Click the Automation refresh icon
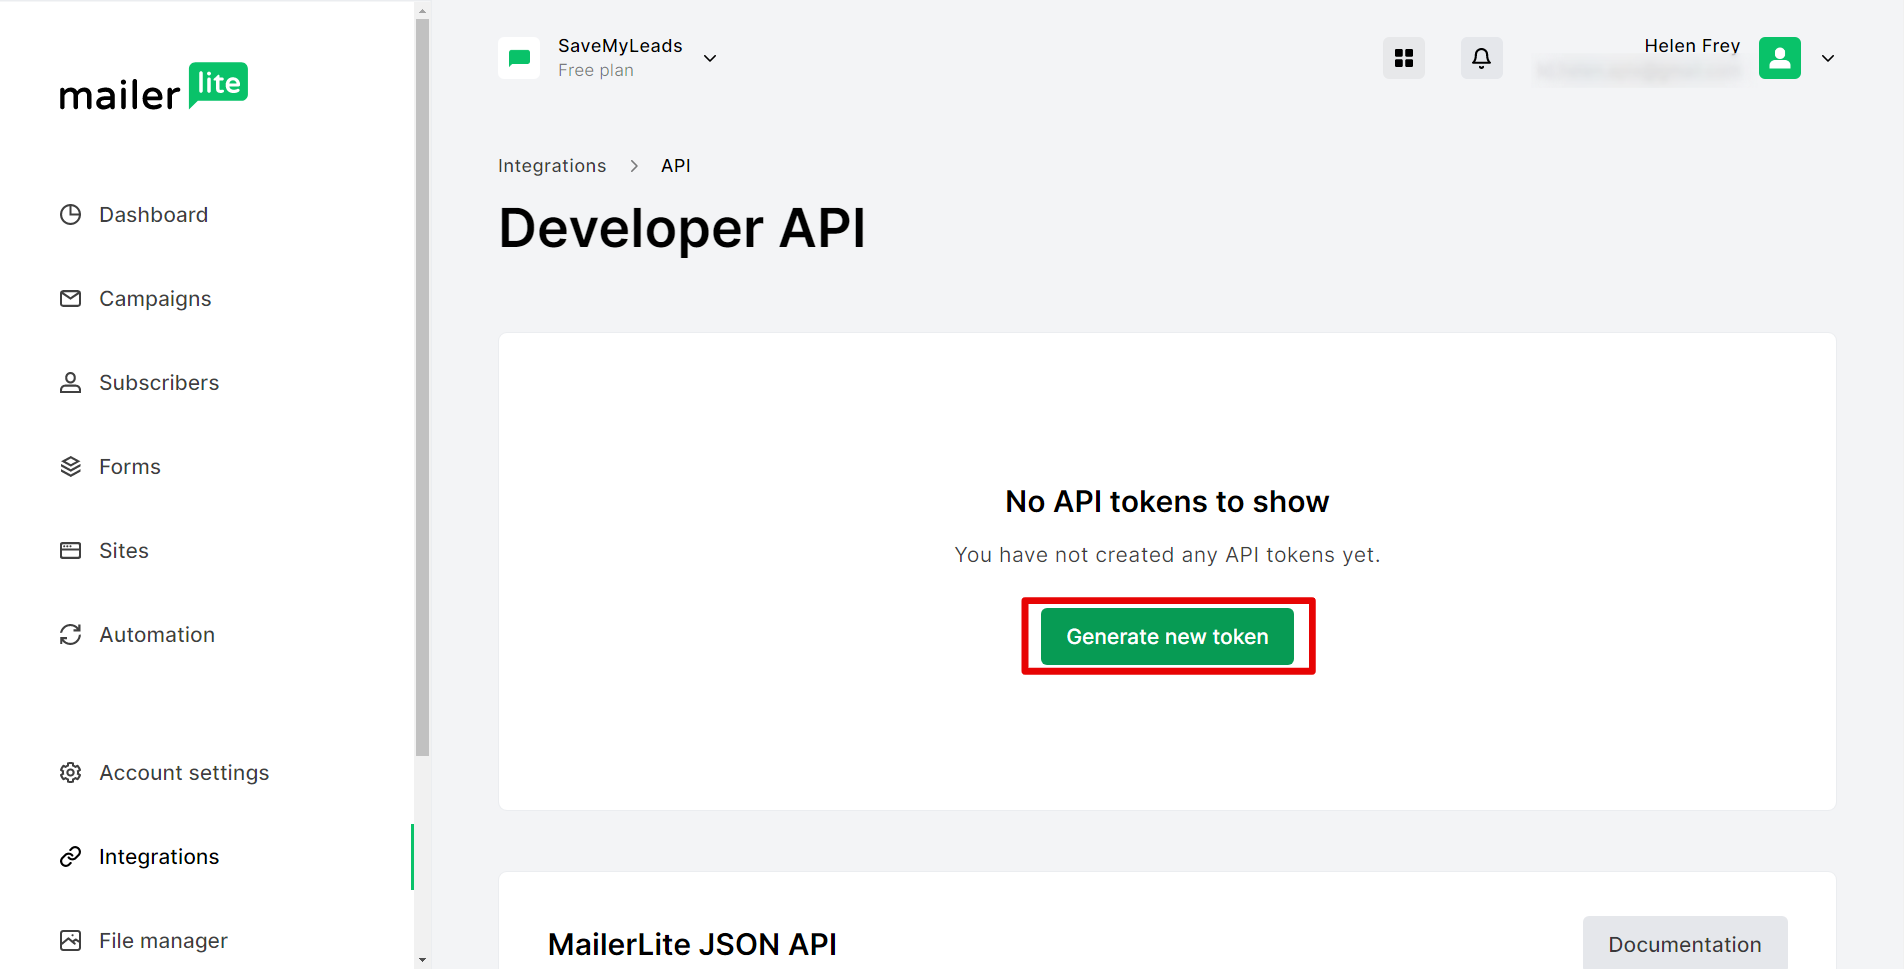This screenshot has width=1904, height=969. (70, 635)
